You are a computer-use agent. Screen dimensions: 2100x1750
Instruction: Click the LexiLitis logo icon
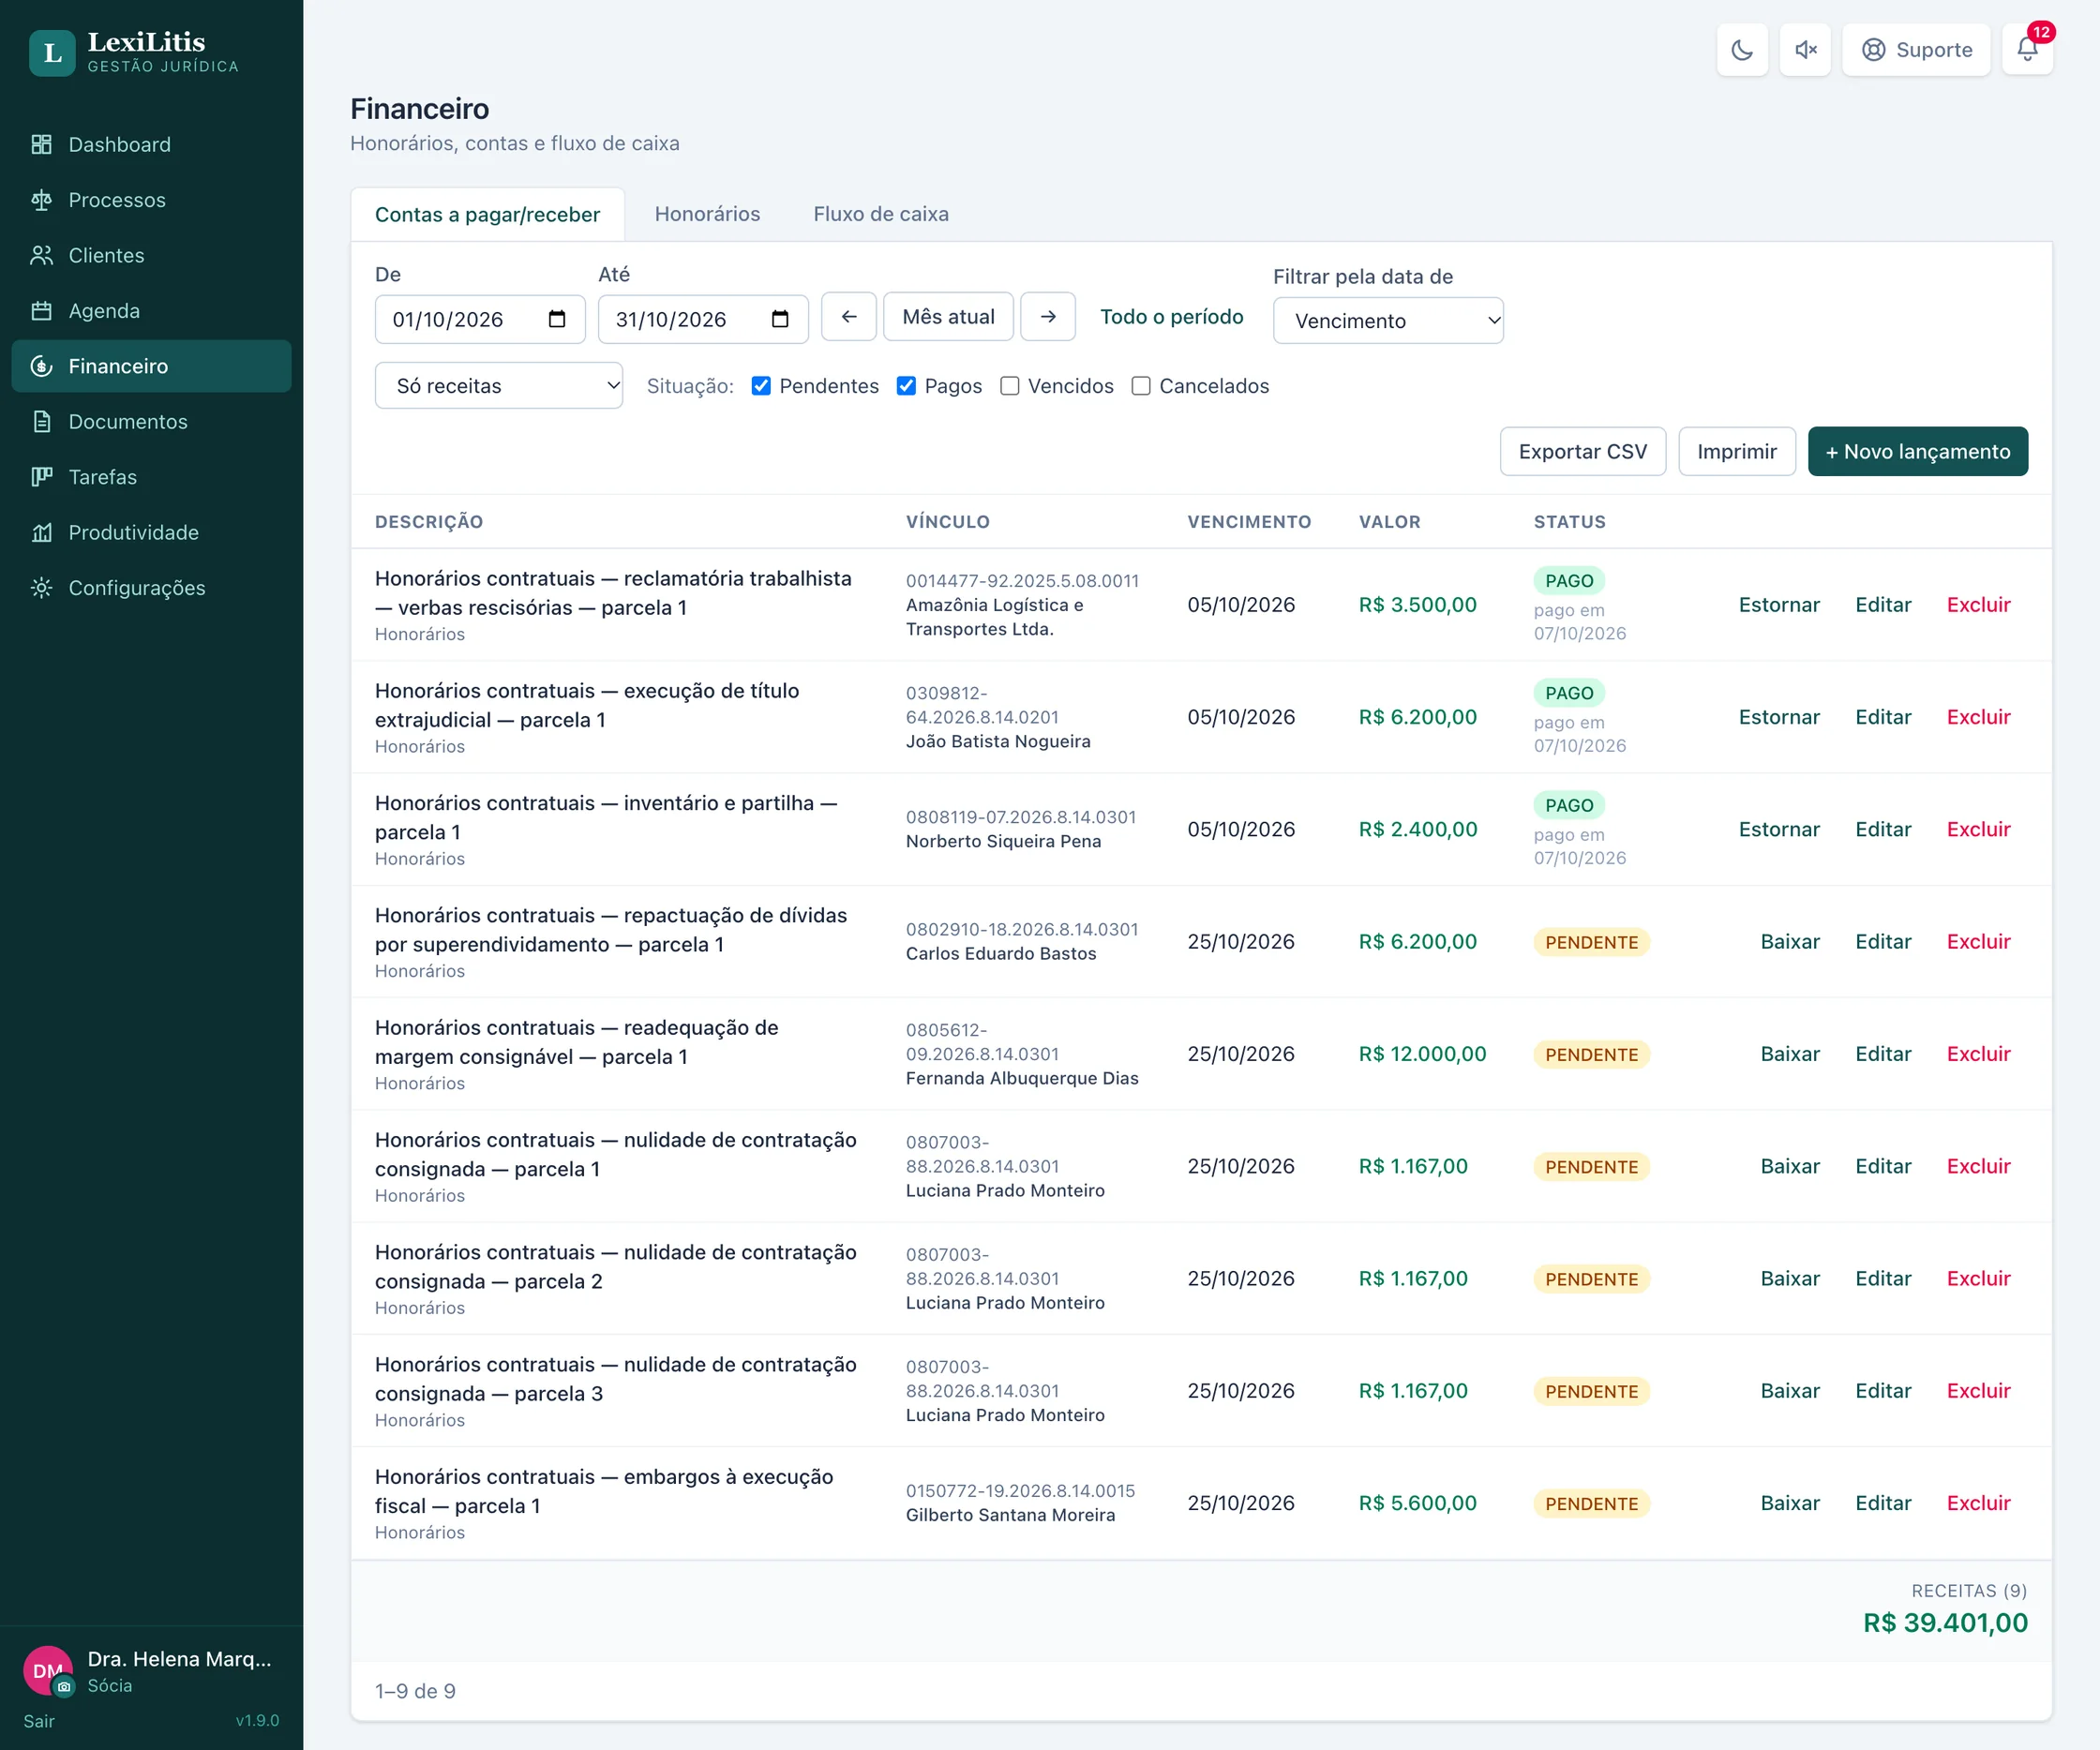pos(52,53)
